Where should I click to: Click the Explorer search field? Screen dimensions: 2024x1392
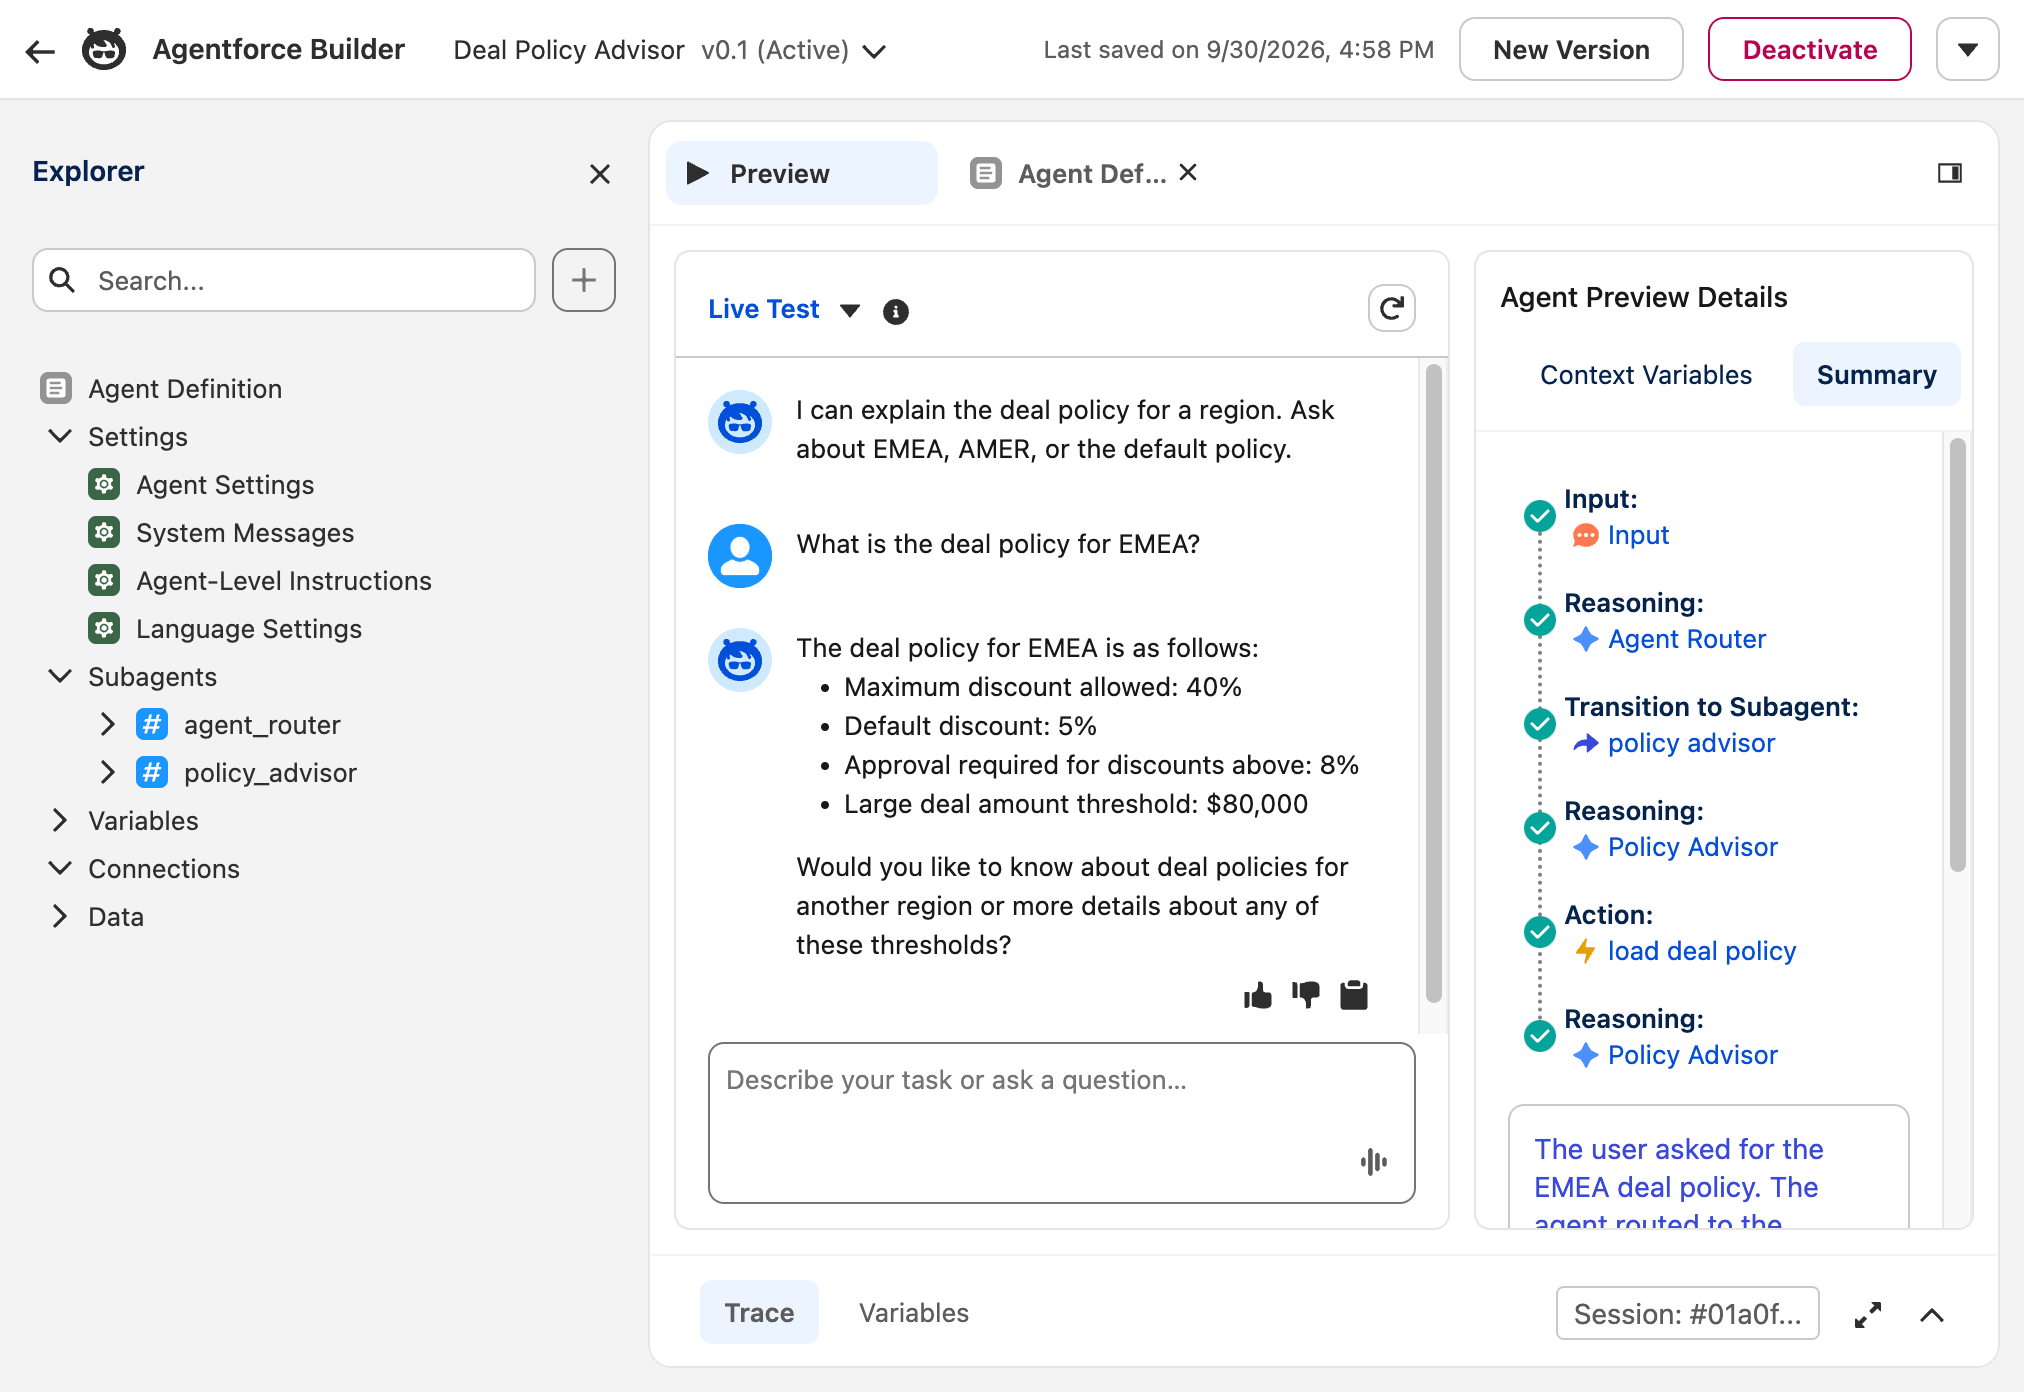pyautogui.click(x=284, y=280)
